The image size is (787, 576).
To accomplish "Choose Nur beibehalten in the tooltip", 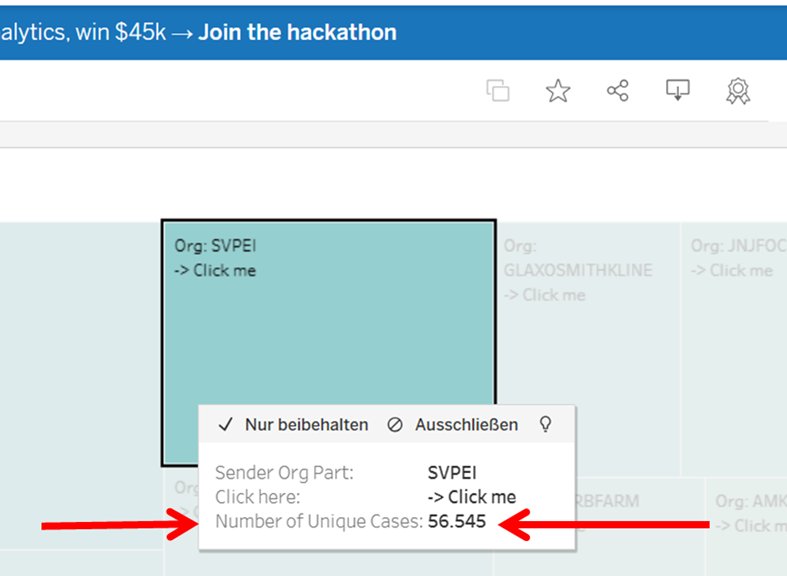I will pos(294,424).
